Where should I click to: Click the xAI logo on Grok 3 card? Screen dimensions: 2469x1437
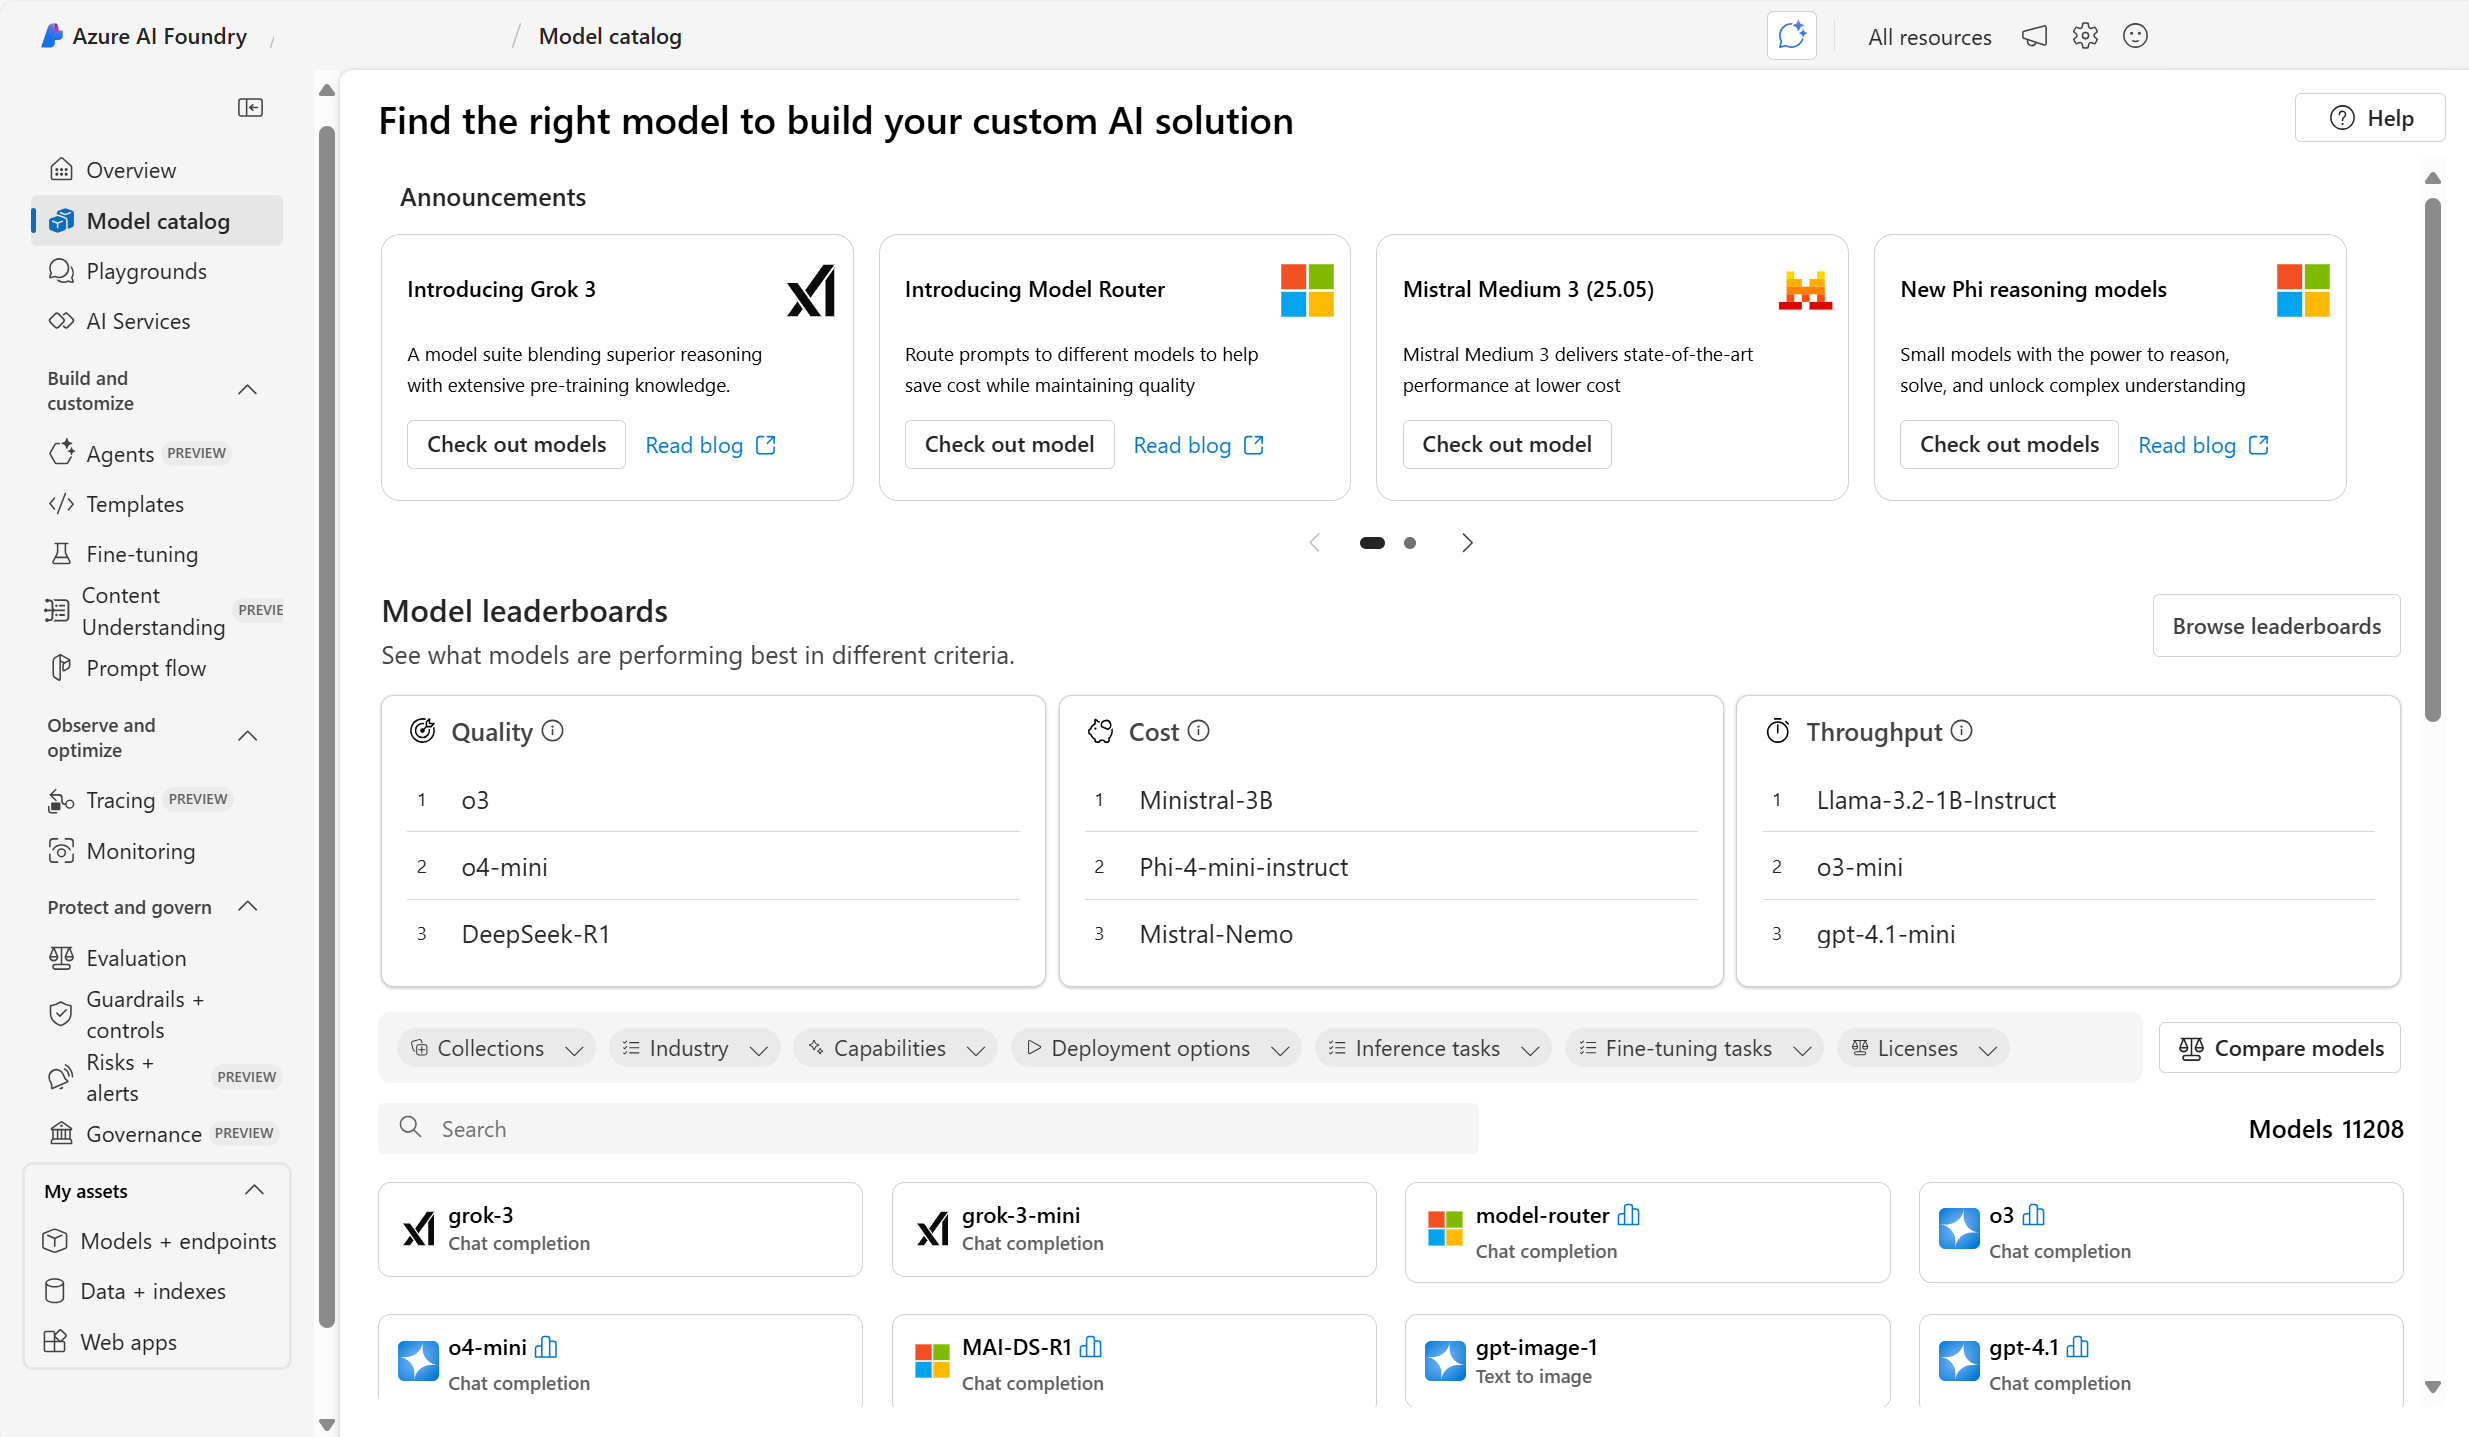coord(811,290)
